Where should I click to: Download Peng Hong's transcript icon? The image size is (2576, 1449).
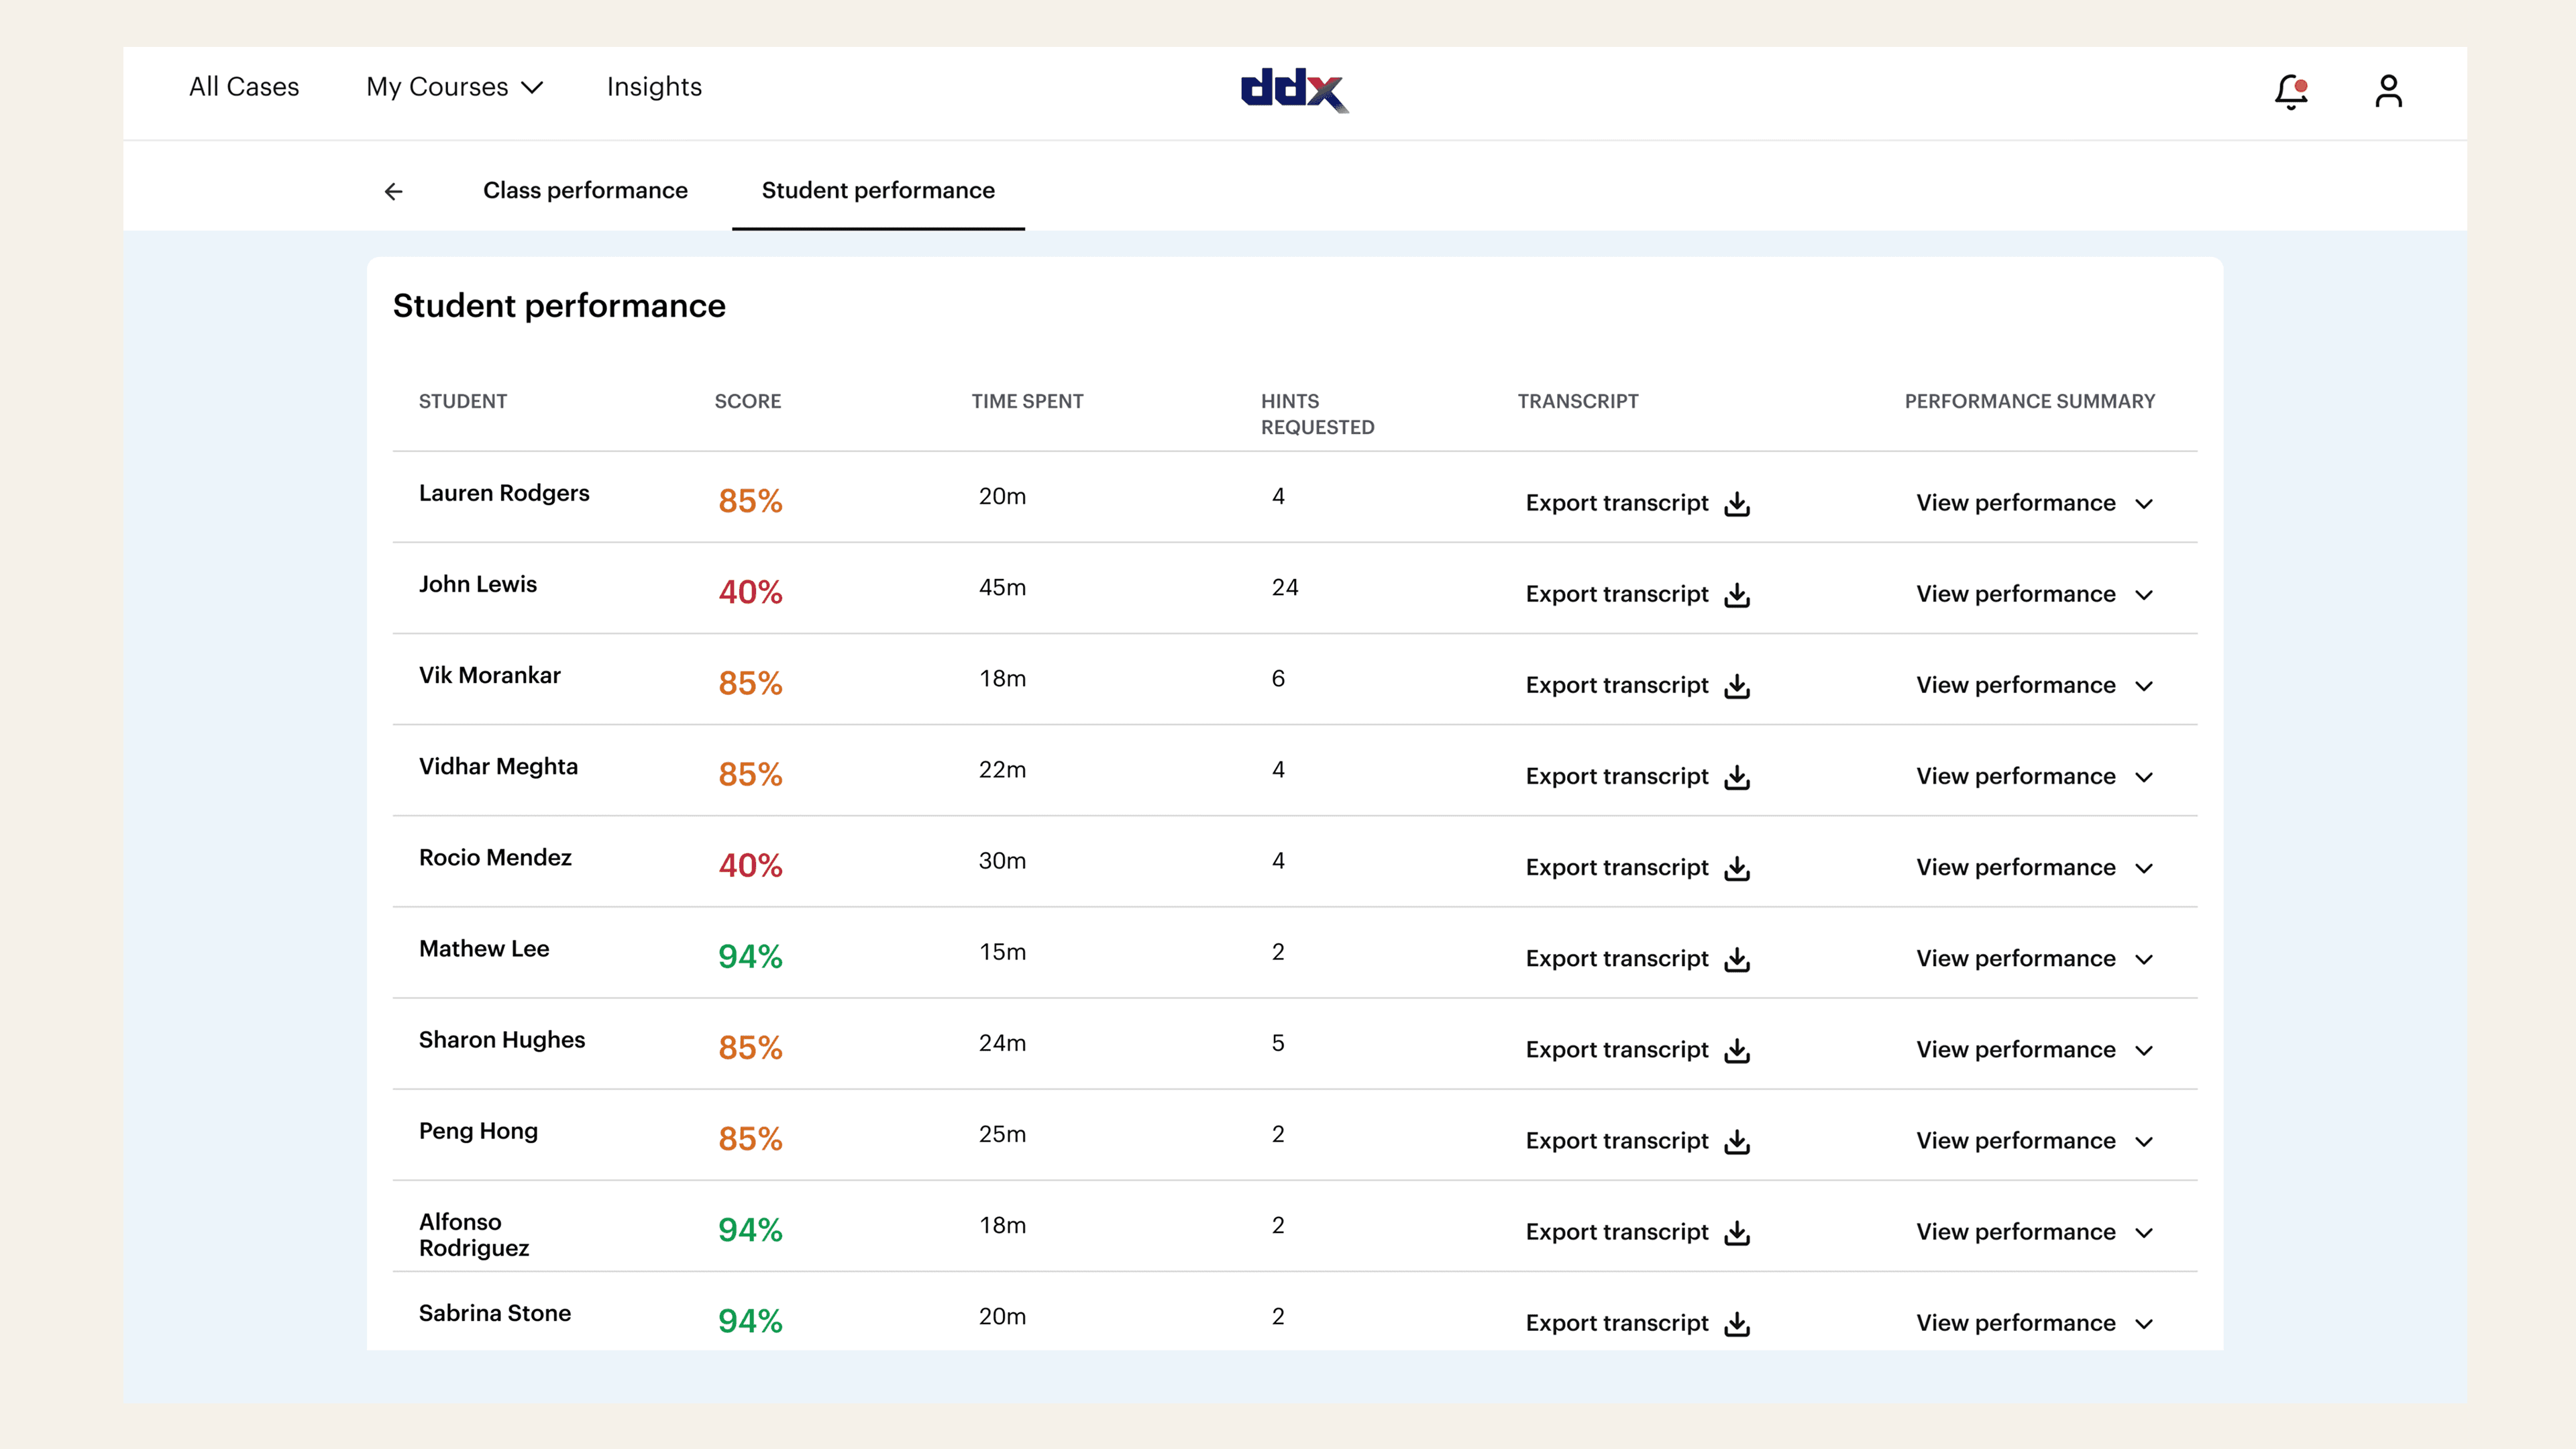tap(1737, 1142)
